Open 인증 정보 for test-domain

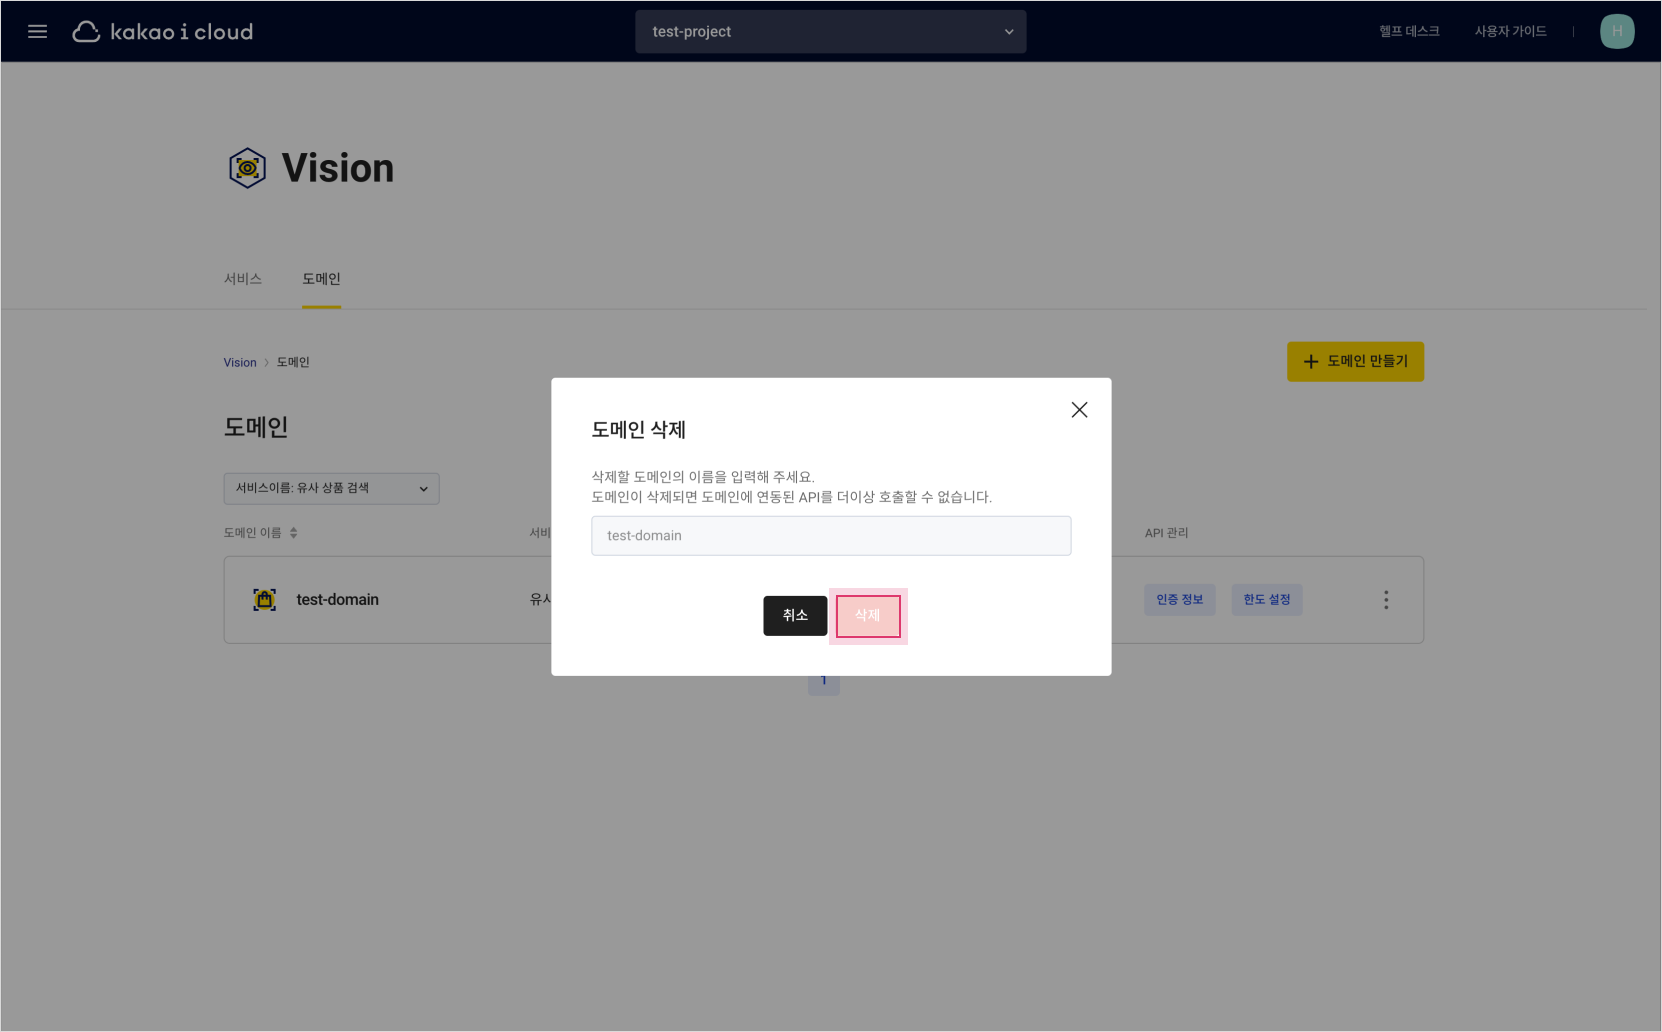[1179, 600]
